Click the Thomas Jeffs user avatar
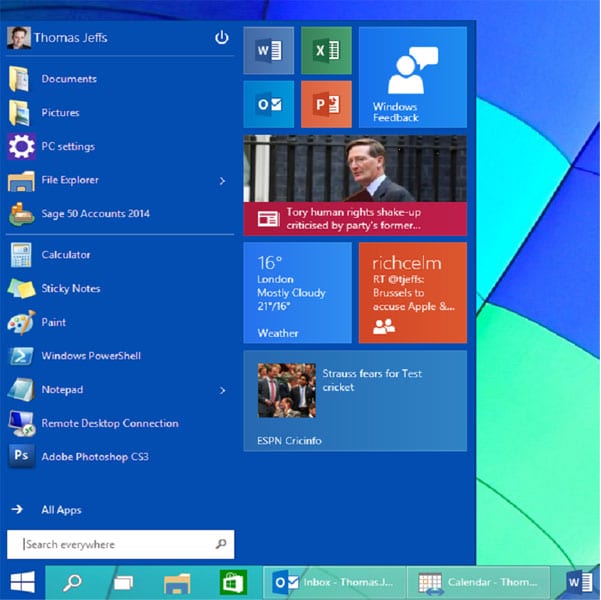 click(19, 38)
